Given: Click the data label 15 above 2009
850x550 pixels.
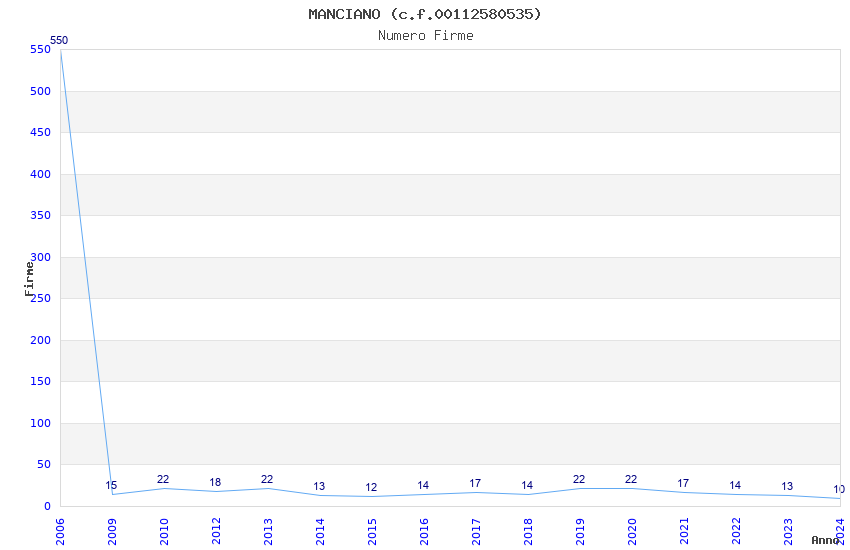Looking at the screenshot, I should (111, 485).
